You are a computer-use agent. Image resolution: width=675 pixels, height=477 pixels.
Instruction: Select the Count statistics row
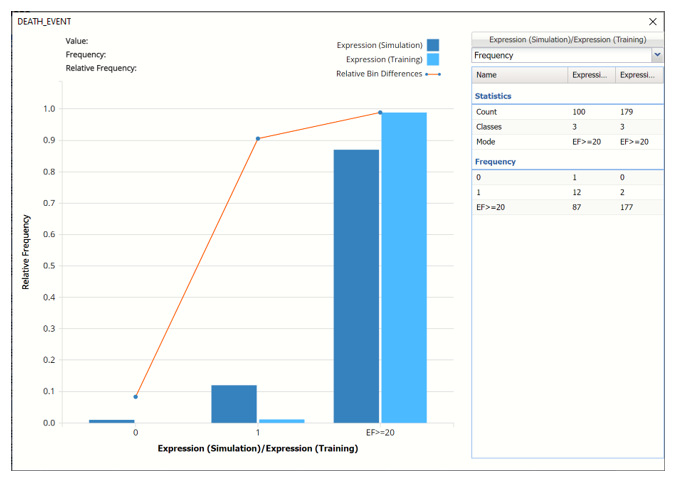tap(567, 112)
